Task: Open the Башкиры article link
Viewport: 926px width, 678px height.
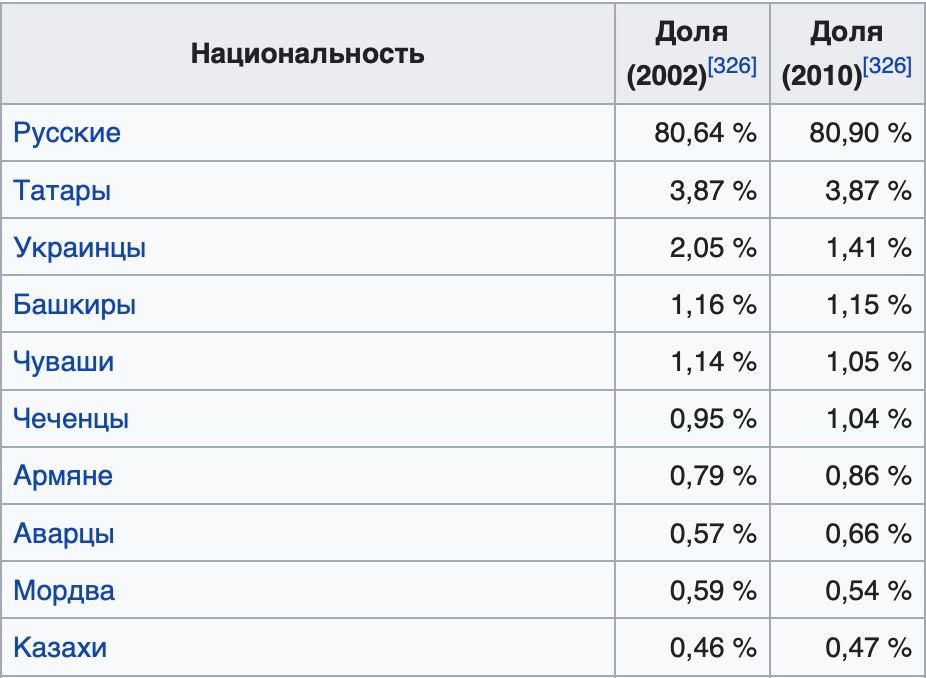Action: (x=74, y=304)
